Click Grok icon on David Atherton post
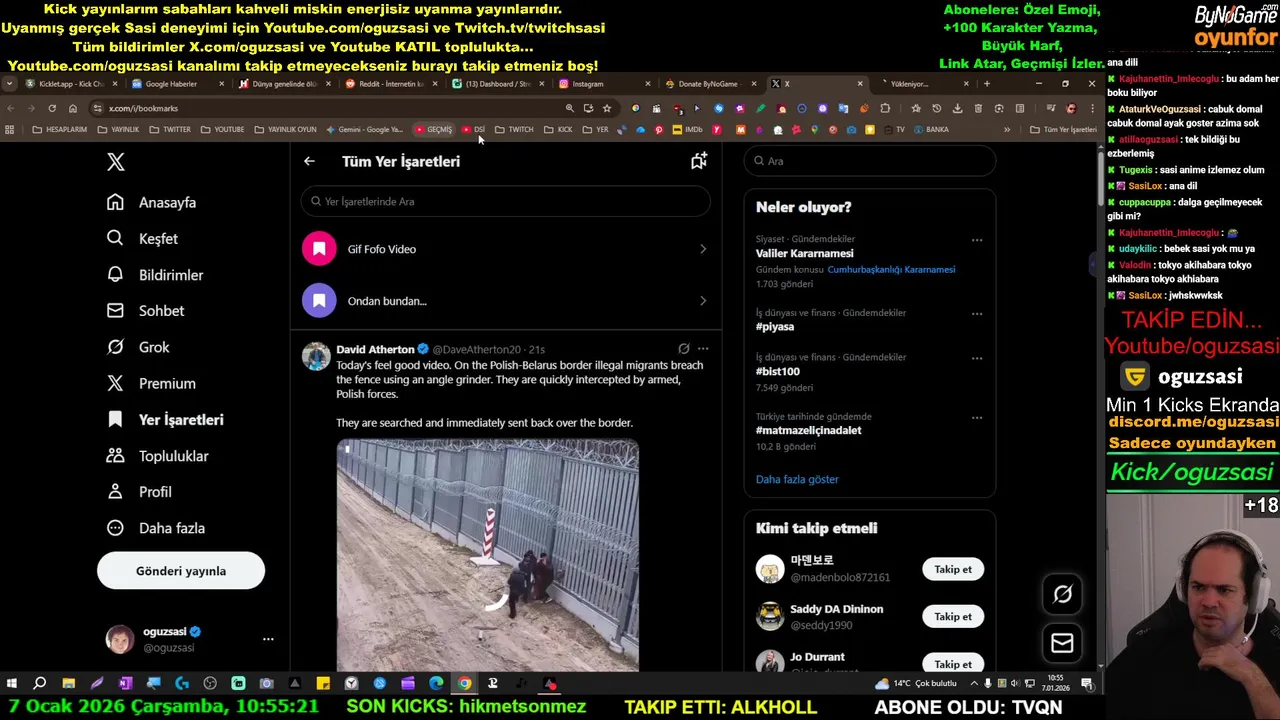The height and width of the screenshot is (720, 1280). pyautogui.click(x=684, y=349)
